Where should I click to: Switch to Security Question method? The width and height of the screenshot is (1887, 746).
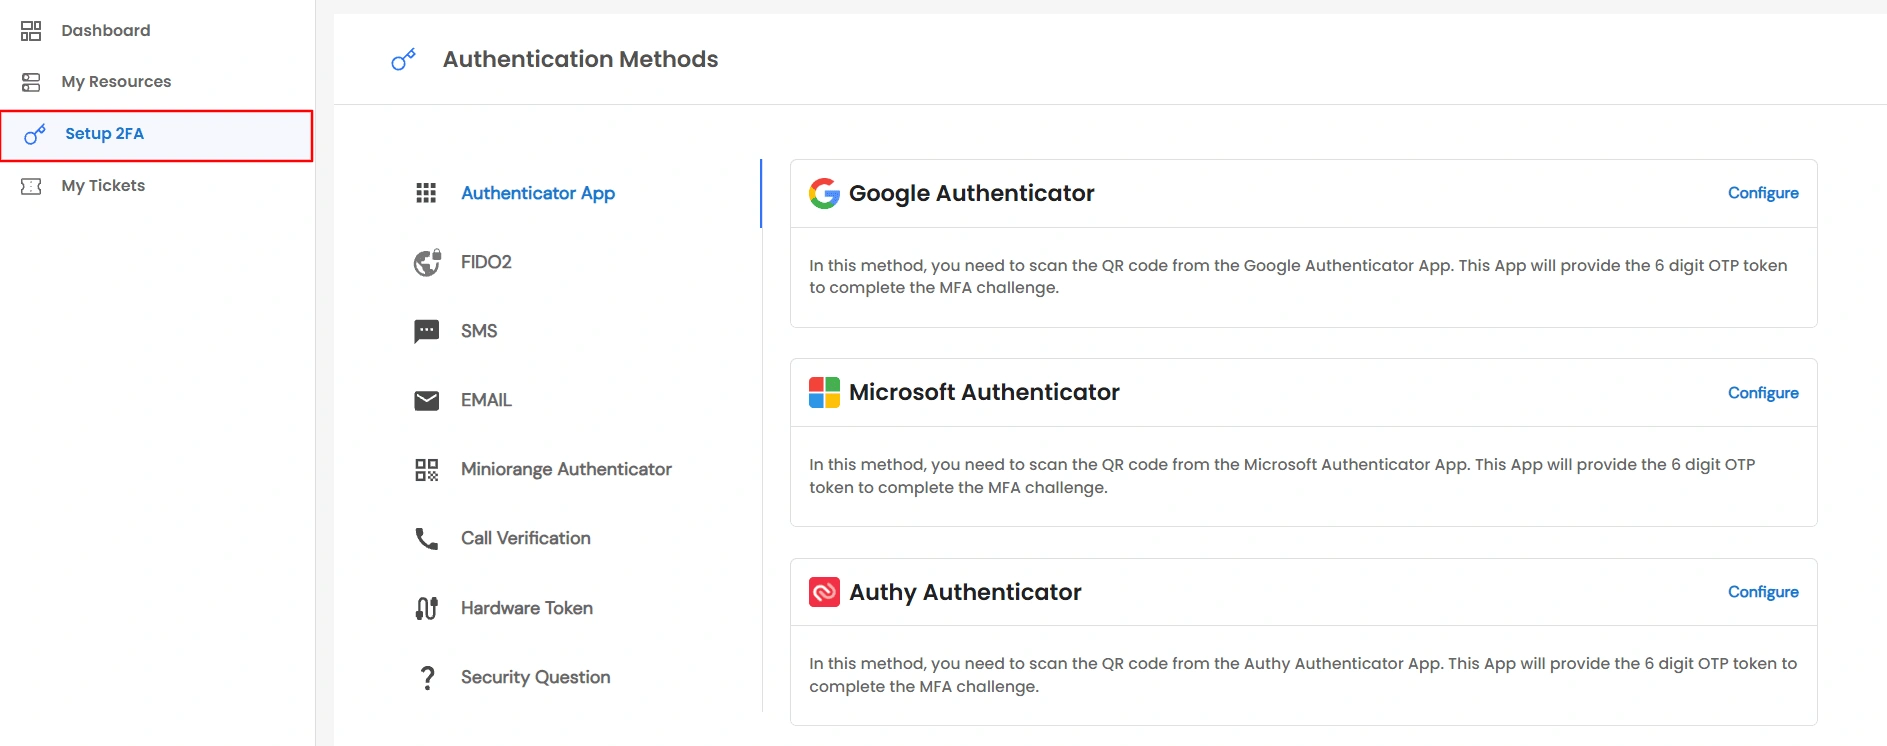535,677
